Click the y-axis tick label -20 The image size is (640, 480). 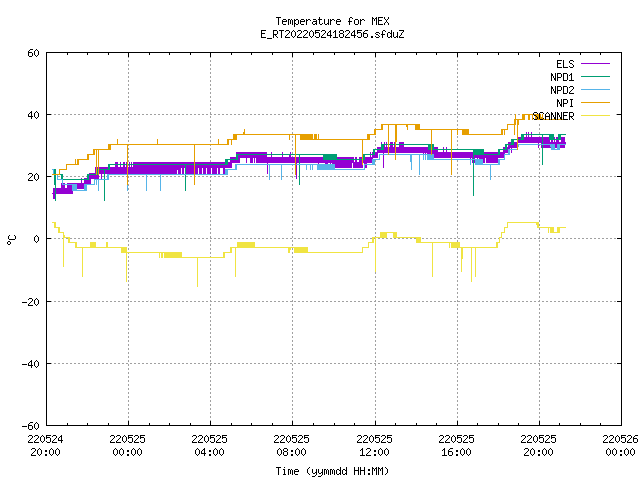click(31, 302)
